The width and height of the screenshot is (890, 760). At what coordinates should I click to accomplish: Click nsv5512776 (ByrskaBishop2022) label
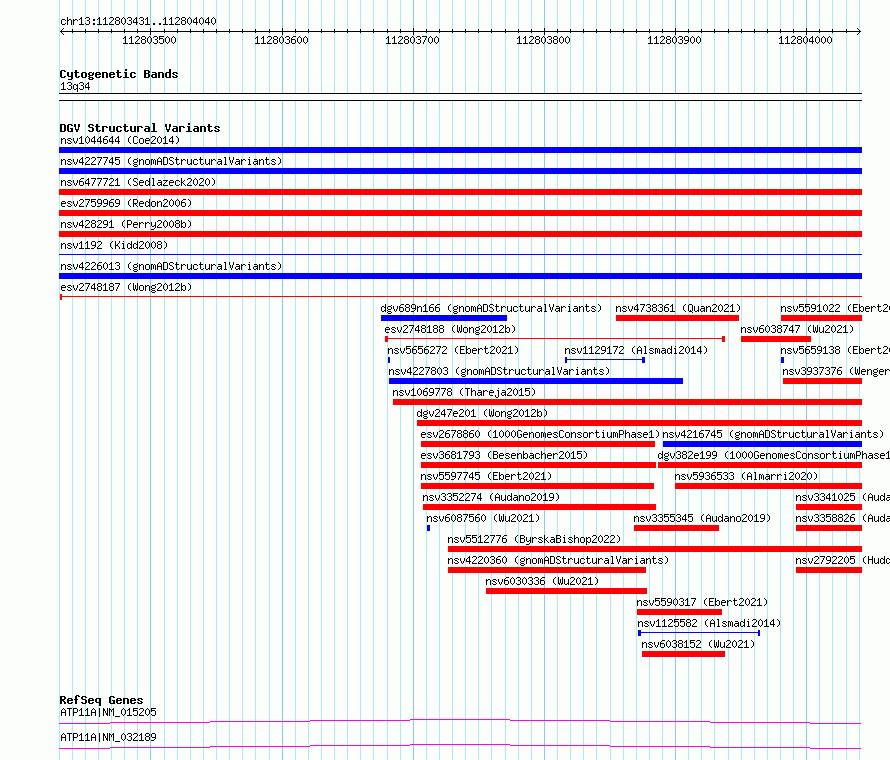pos(534,539)
